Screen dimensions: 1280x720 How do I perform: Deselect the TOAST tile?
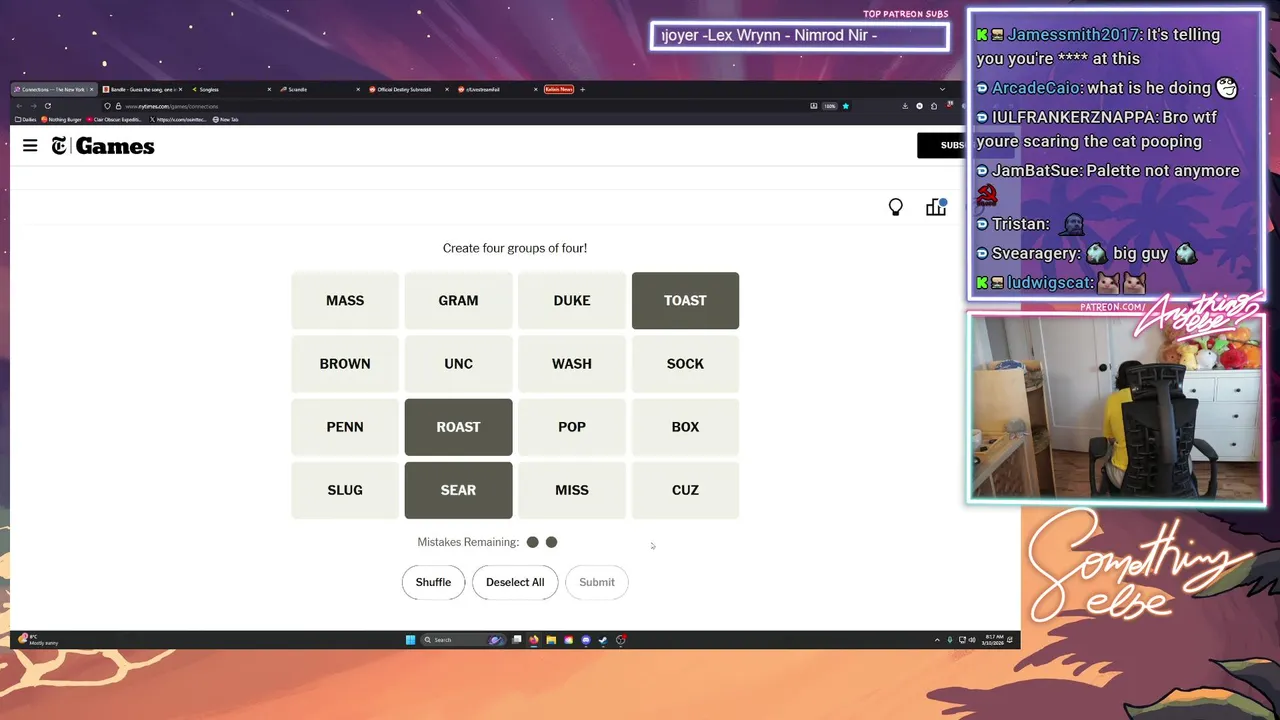(685, 300)
